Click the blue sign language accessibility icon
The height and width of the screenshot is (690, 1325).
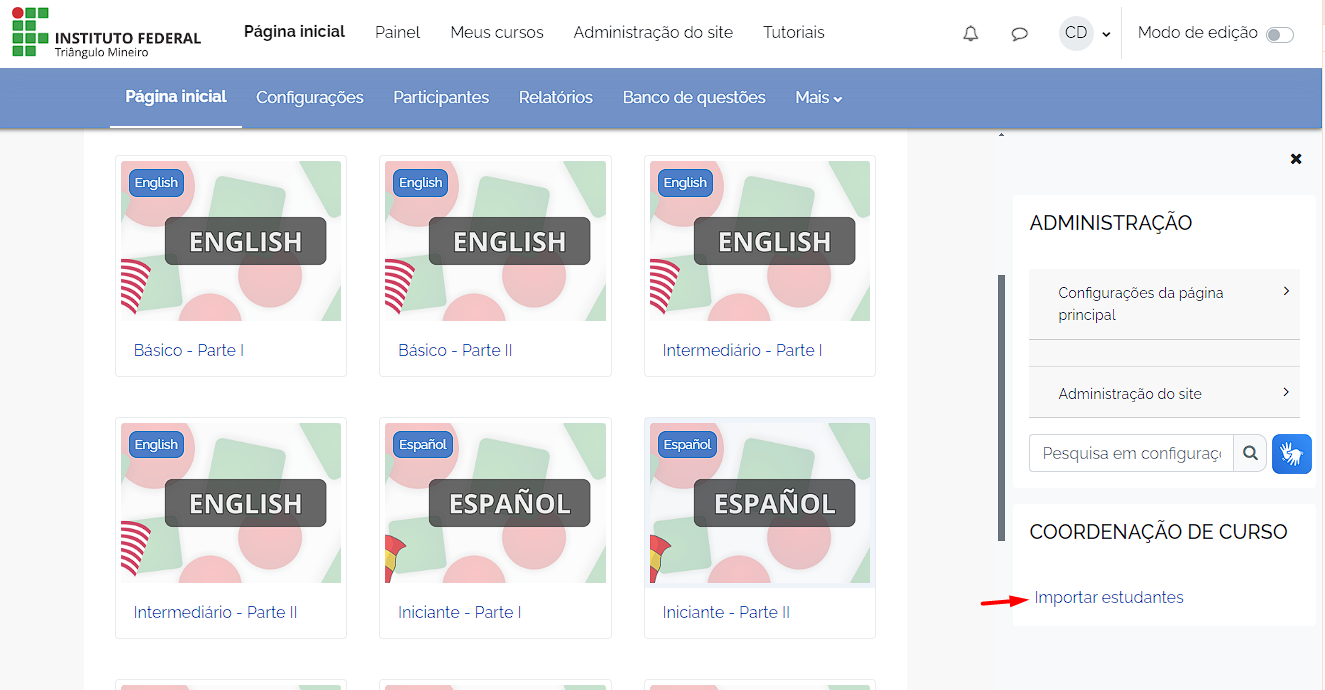1292,453
